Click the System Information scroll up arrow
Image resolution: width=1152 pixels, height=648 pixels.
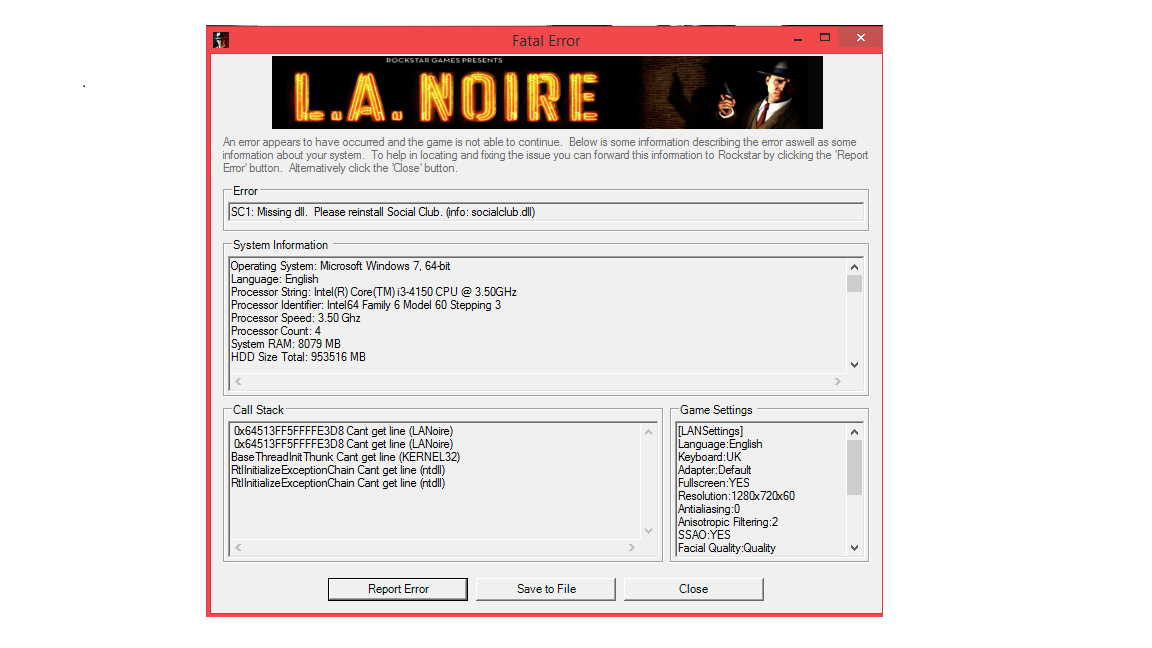(x=854, y=267)
